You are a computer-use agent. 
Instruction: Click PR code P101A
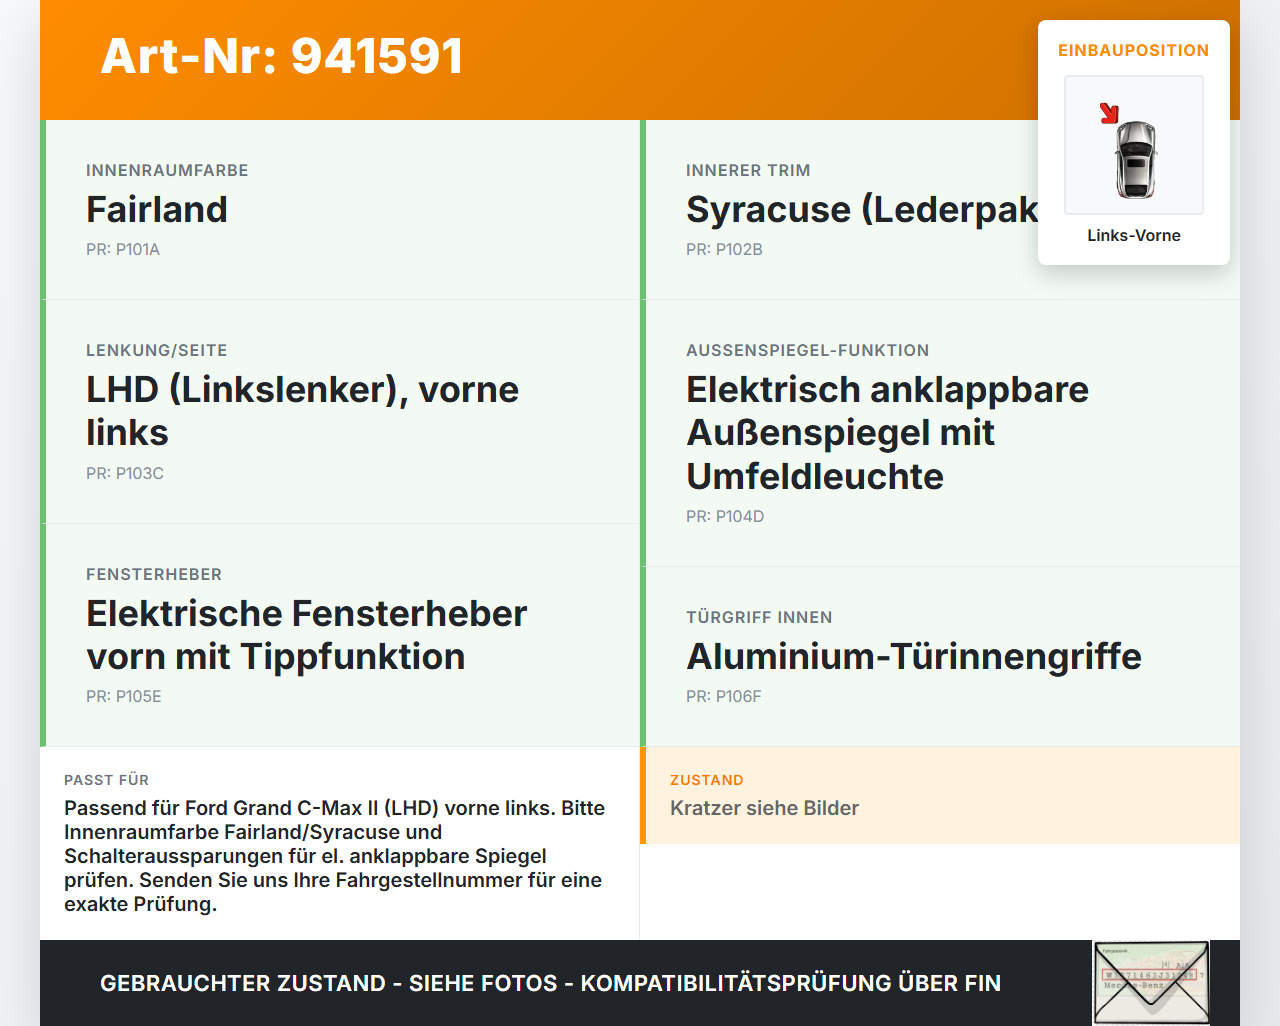click(x=123, y=249)
